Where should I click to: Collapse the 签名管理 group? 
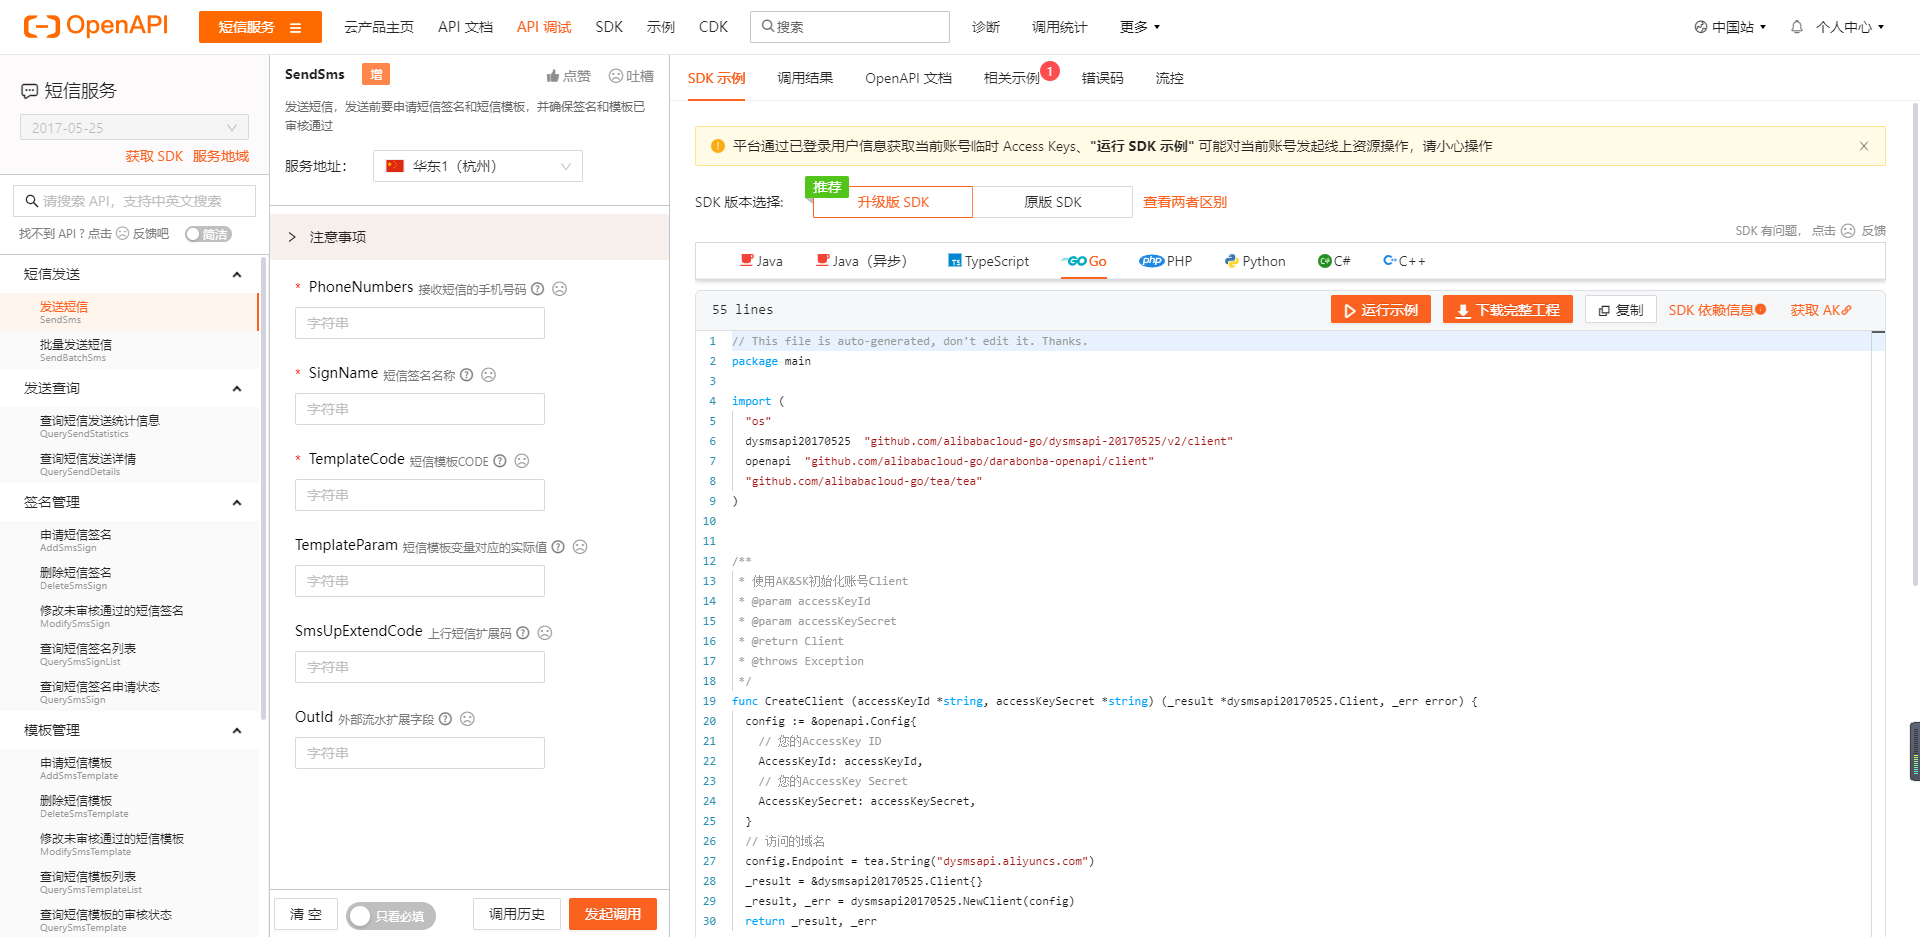237,503
